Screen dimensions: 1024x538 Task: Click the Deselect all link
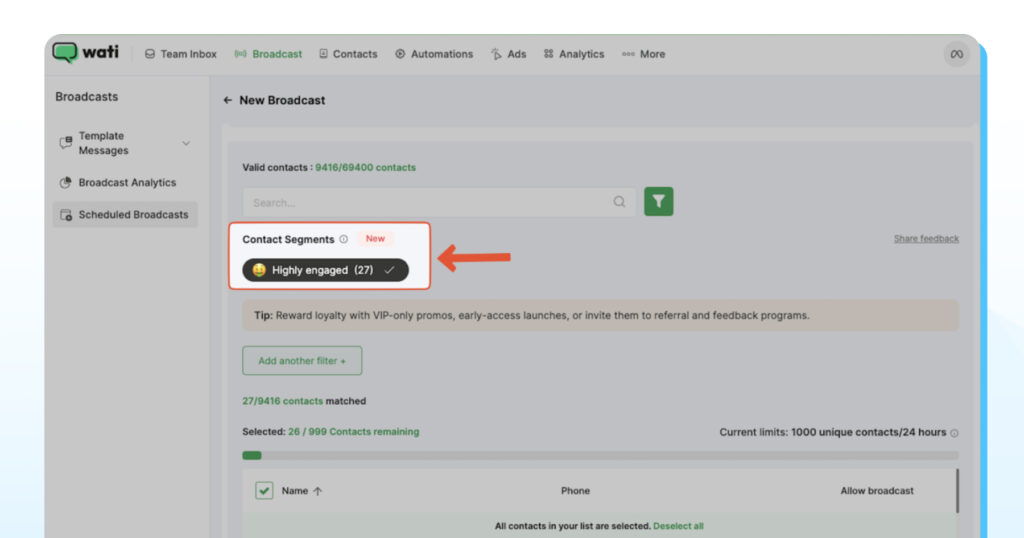coord(678,526)
